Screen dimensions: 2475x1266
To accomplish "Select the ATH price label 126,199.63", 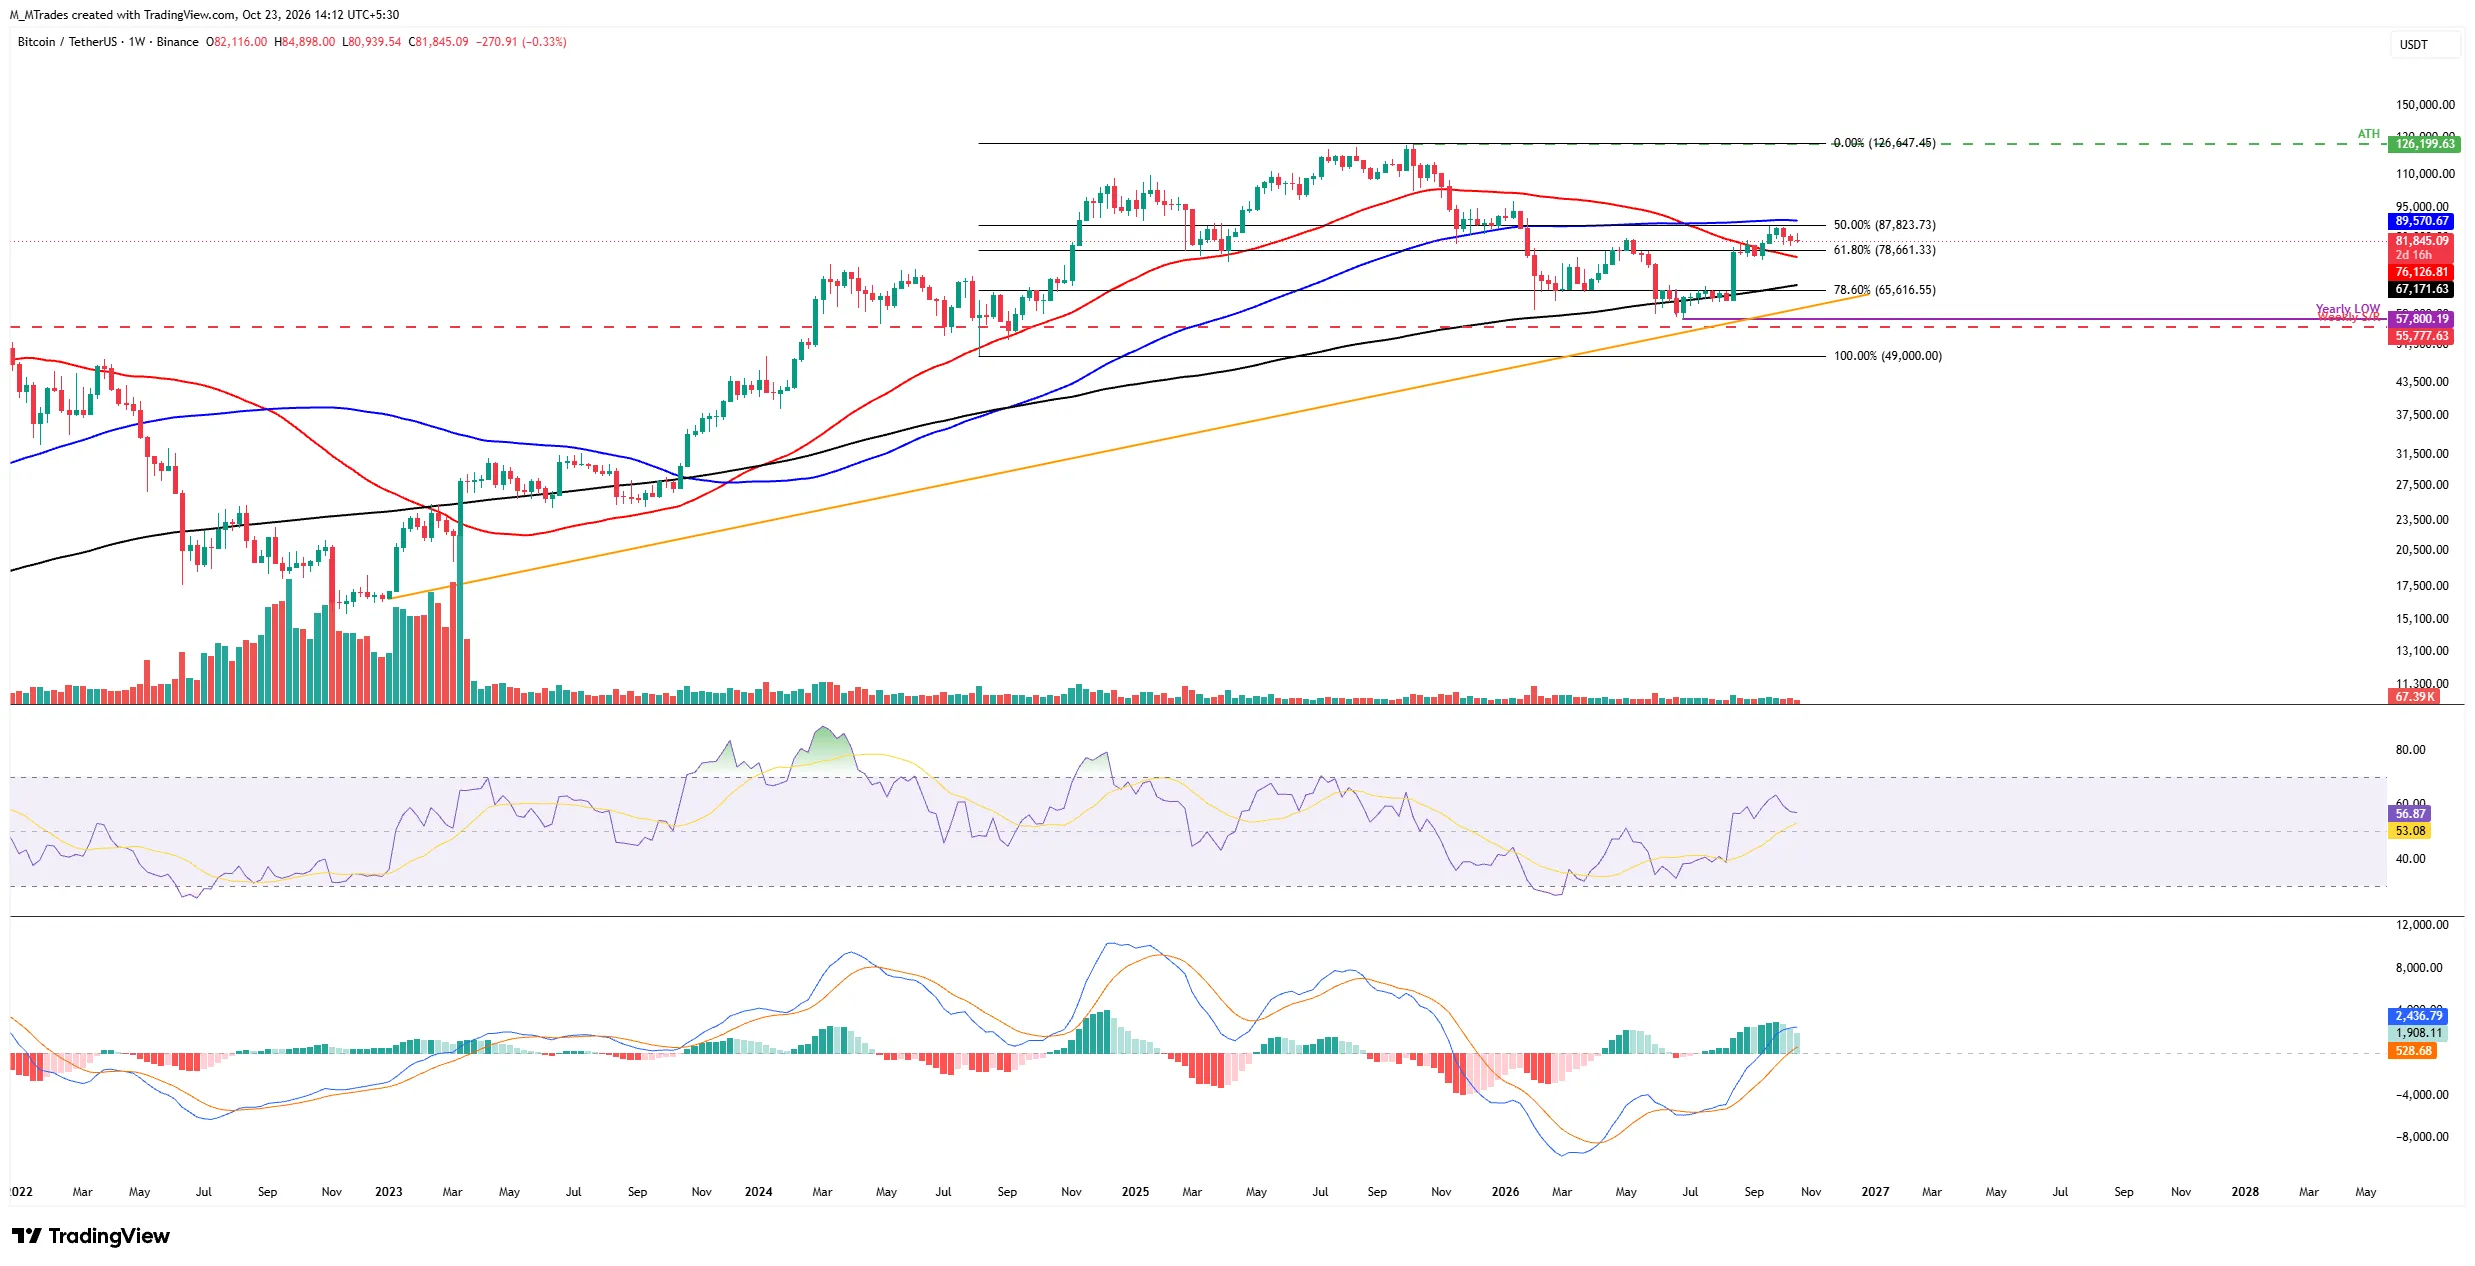I will [2424, 144].
